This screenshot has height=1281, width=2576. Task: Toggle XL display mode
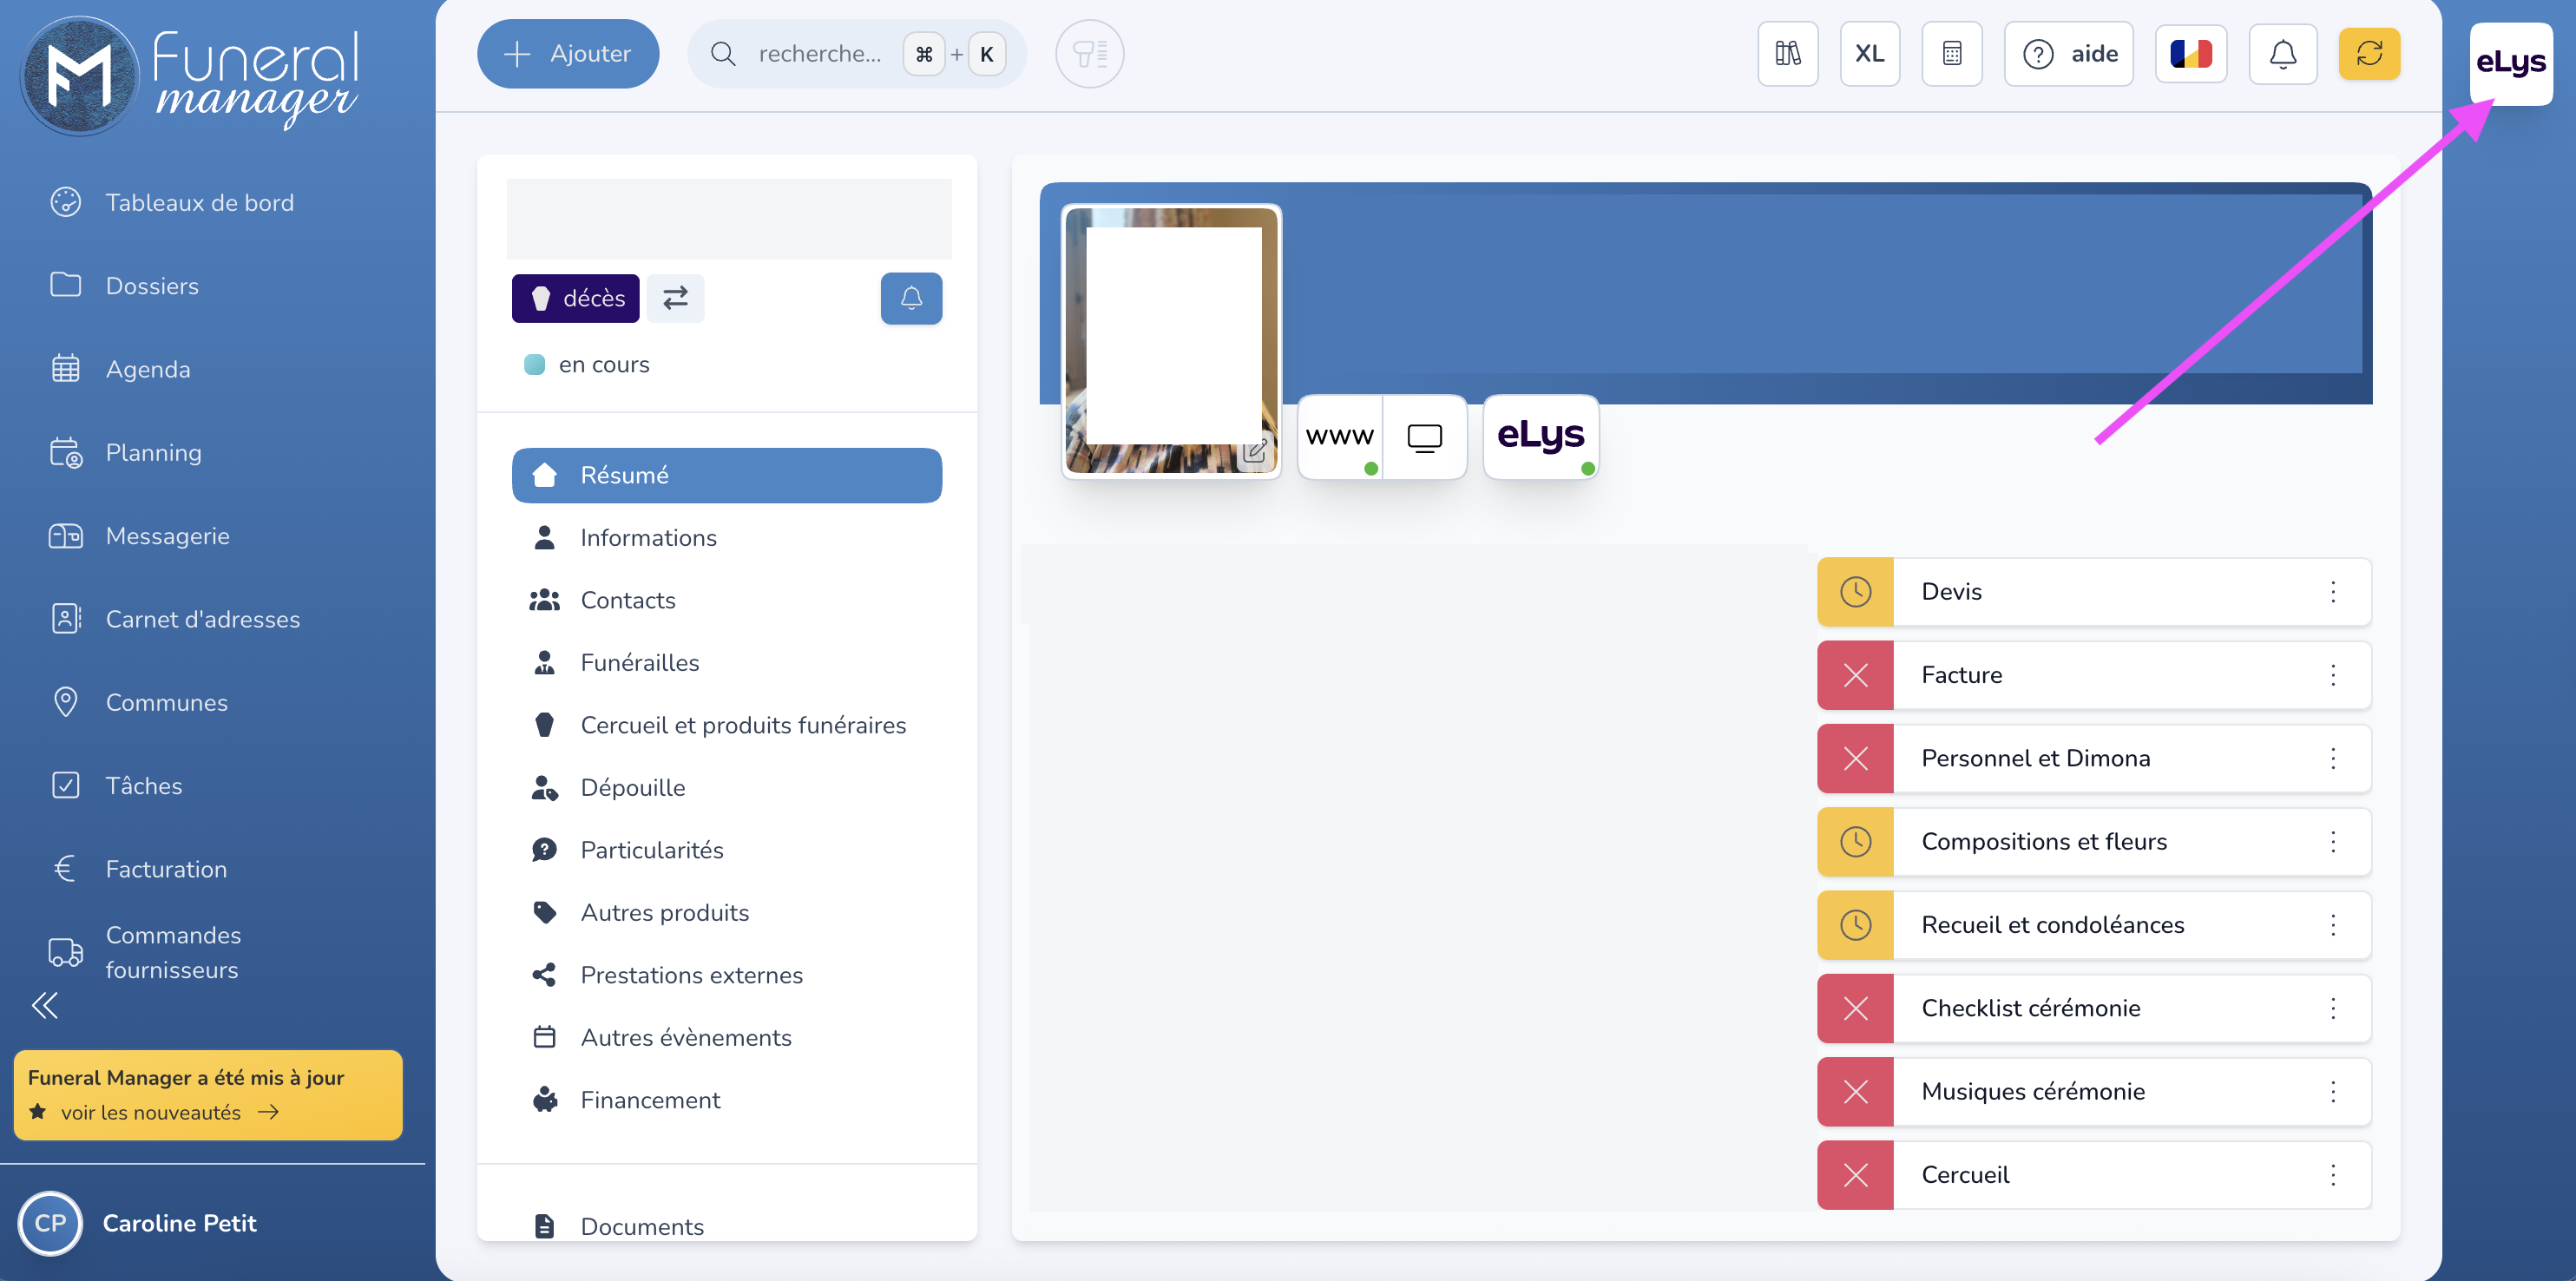[1869, 54]
